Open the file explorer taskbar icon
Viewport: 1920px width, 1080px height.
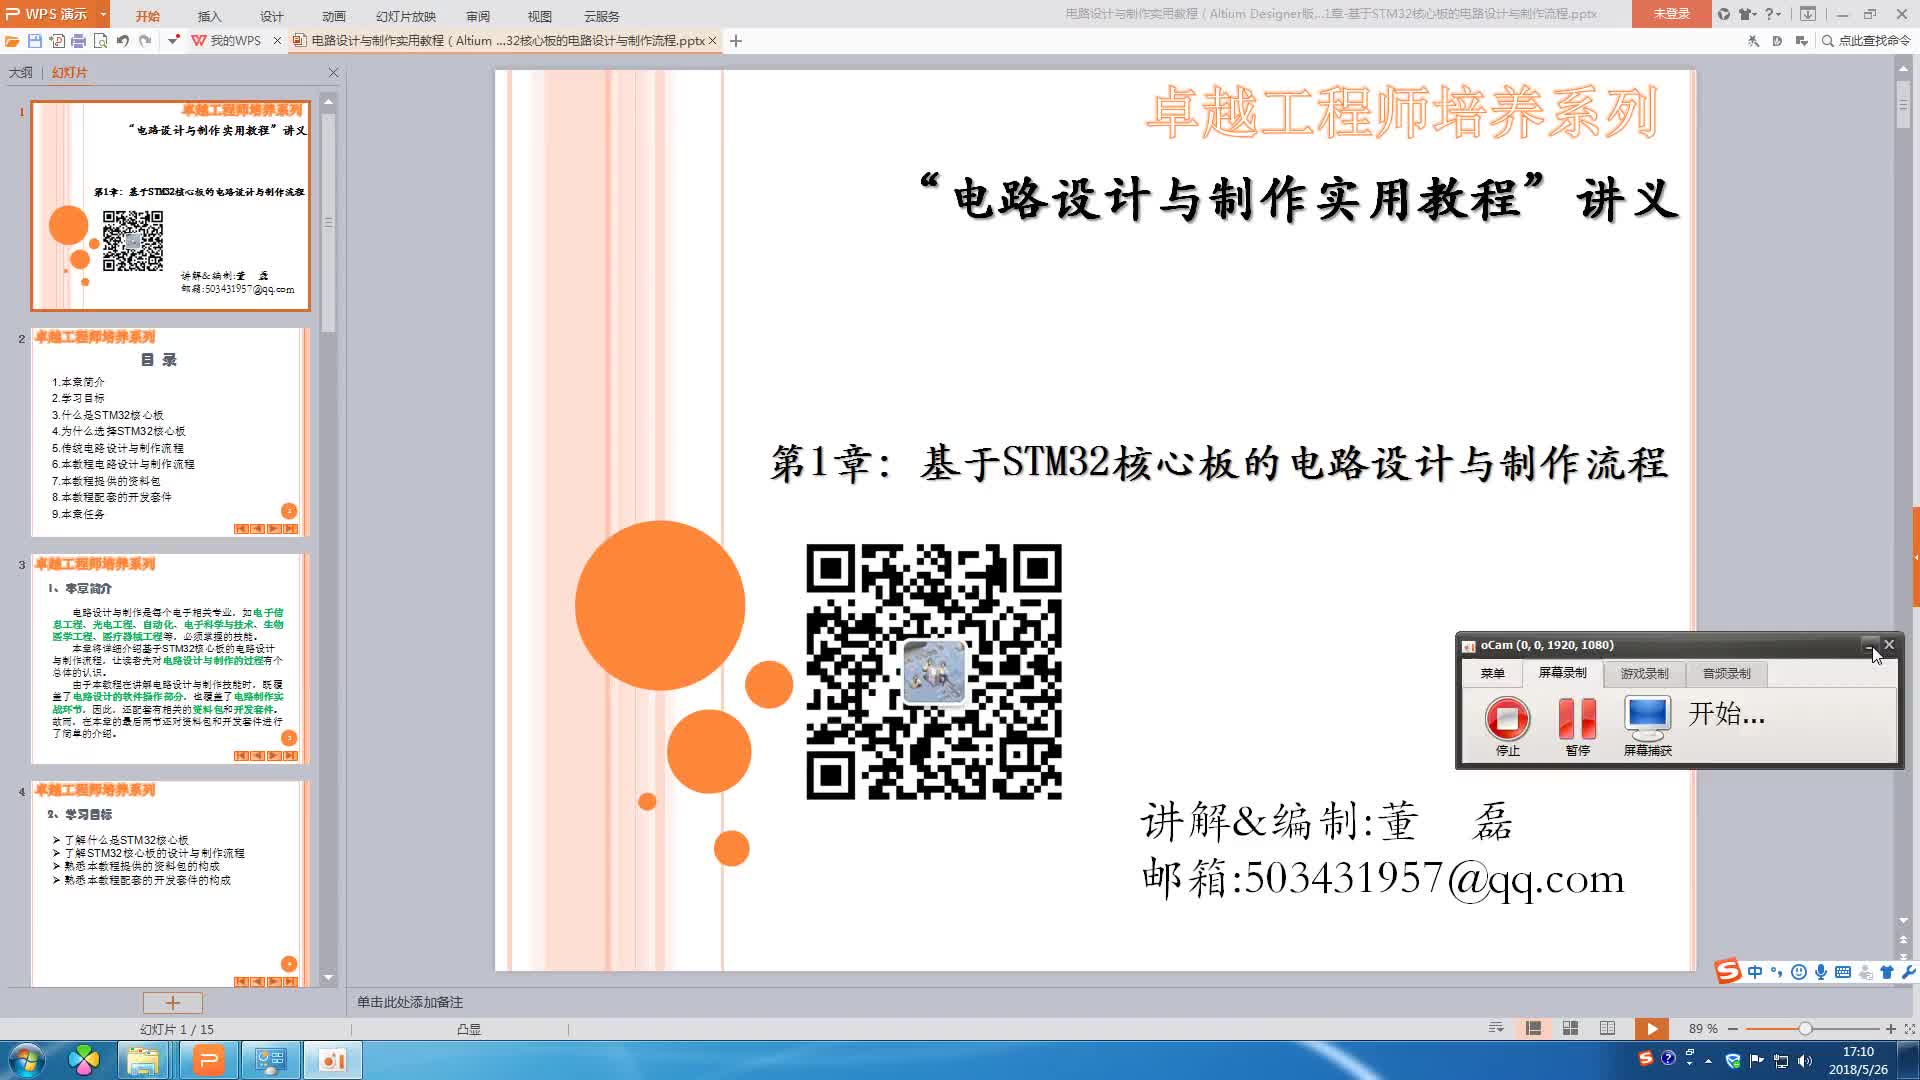point(143,1060)
